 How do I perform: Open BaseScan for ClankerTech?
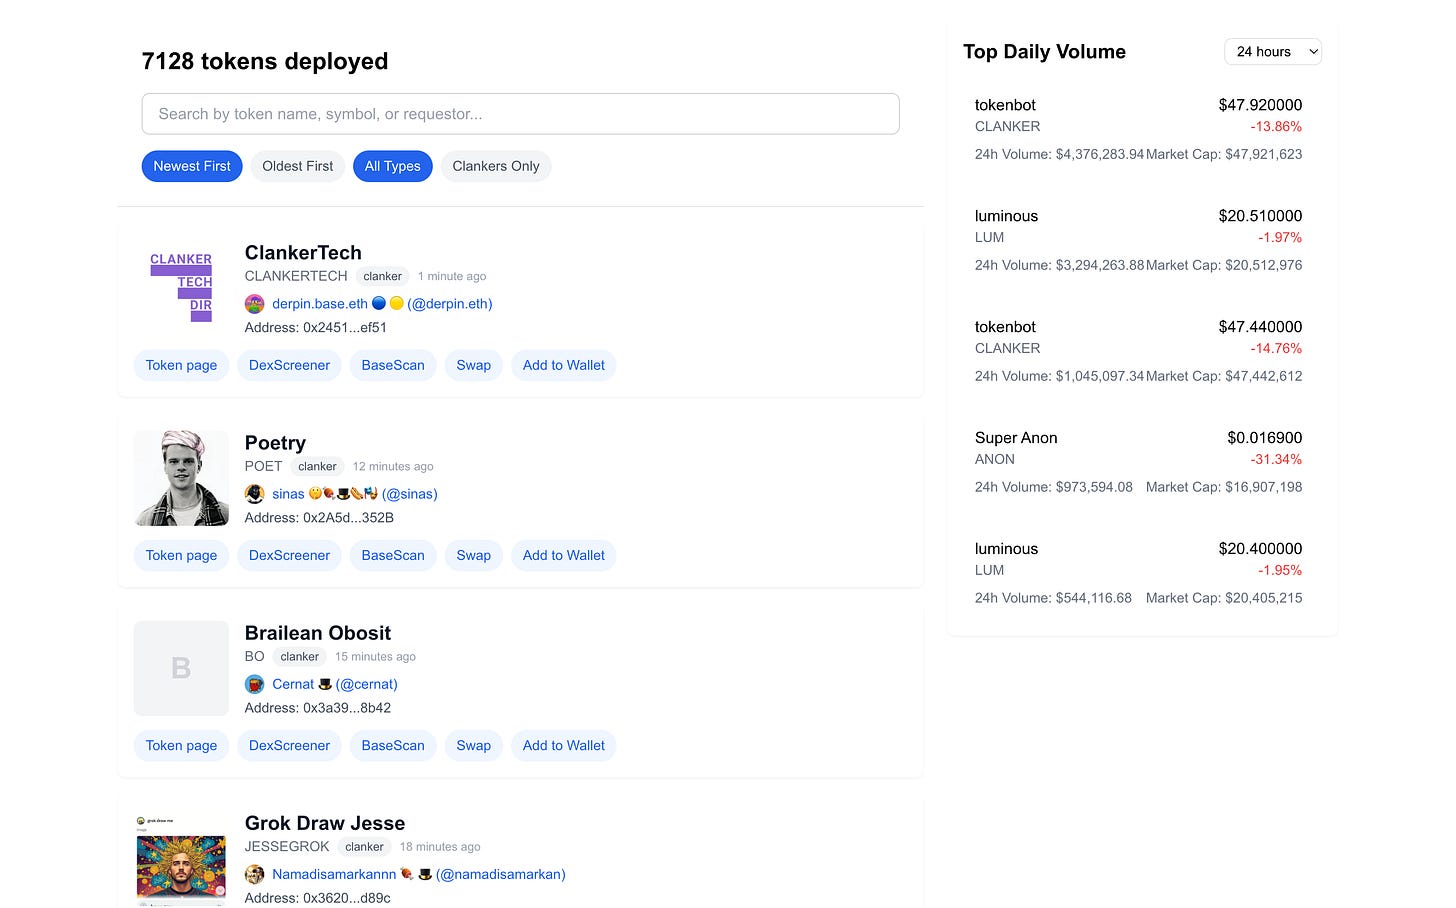393,365
